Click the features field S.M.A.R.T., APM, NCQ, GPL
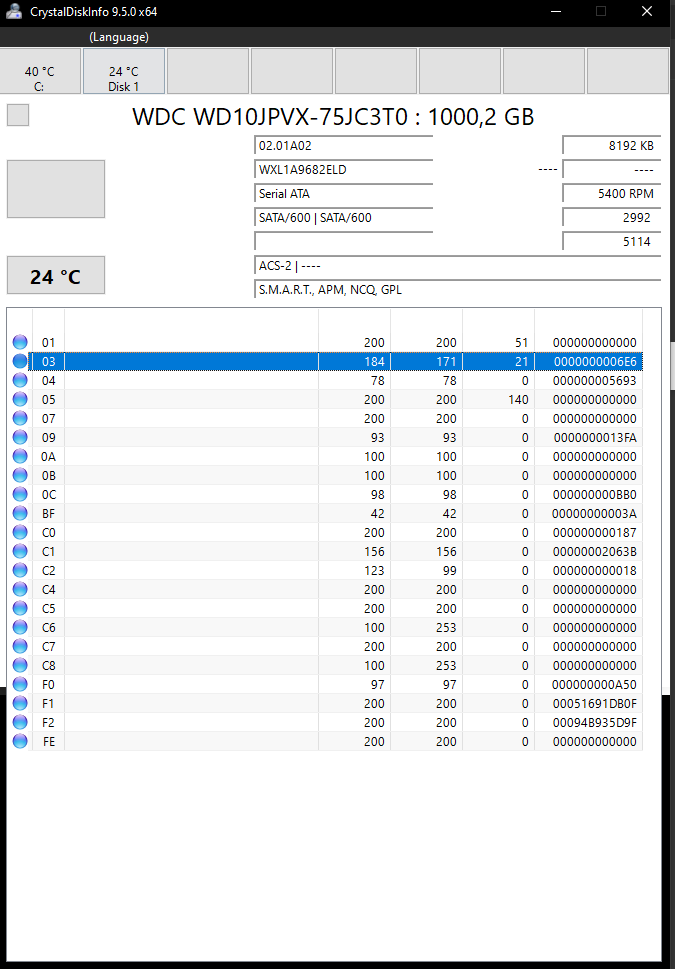This screenshot has width=675, height=969. (457, 289)
